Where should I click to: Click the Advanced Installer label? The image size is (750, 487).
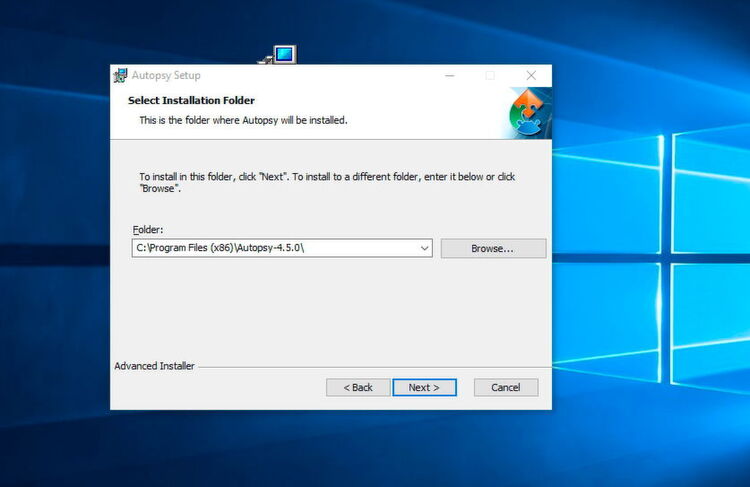pos(154,366)
